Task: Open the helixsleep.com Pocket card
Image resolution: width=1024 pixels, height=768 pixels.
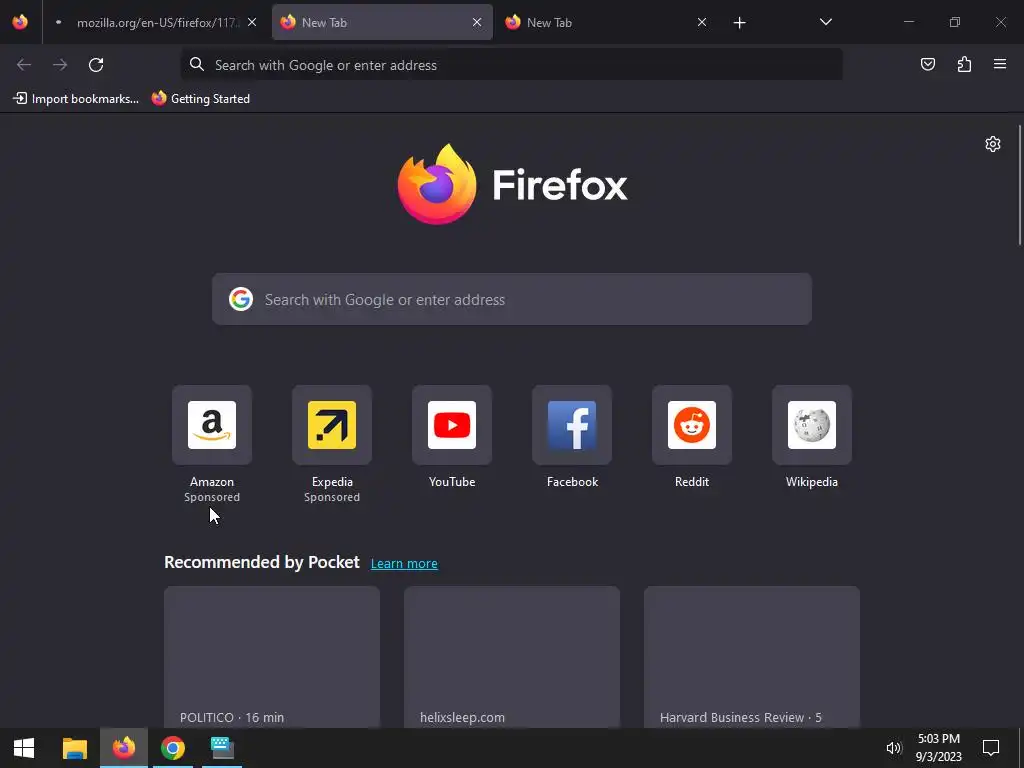Action: pos(512,657)
